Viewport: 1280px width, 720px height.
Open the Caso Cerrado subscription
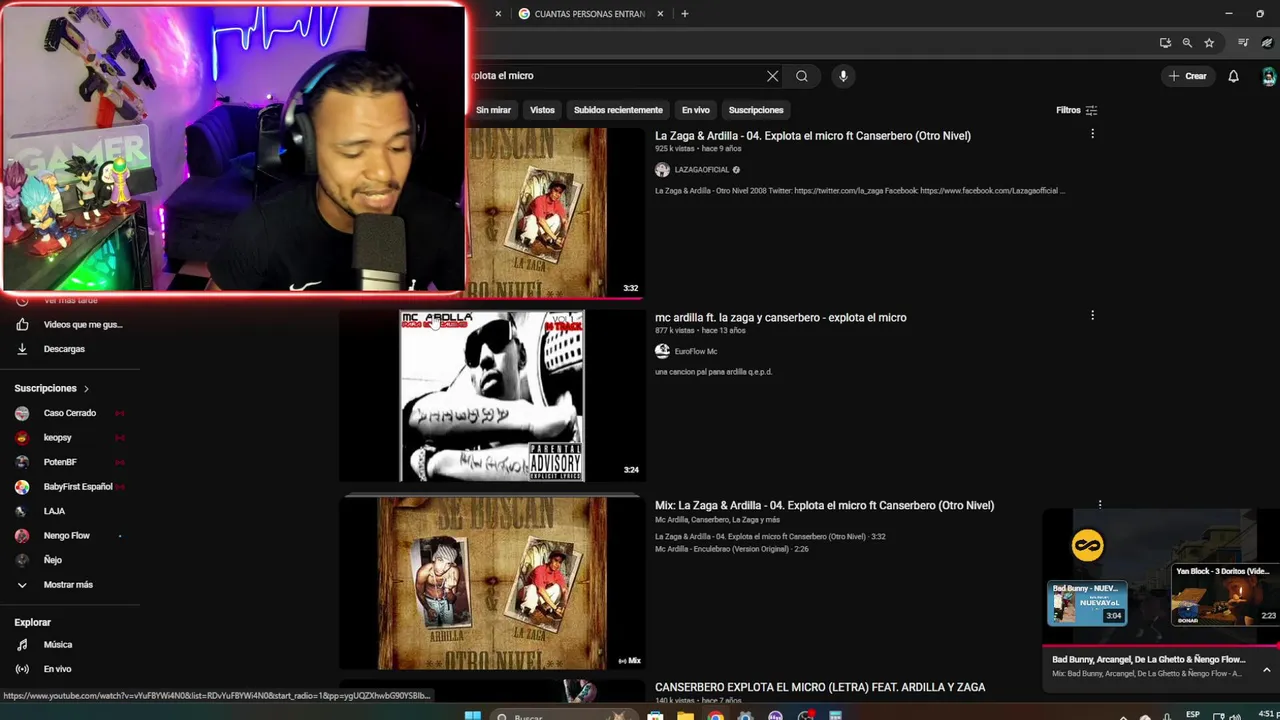[x=70, y=413]
